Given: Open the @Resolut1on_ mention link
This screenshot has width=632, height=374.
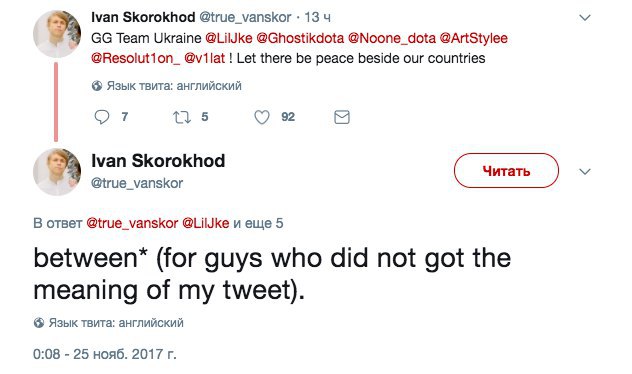Looking at the screenshot, I should click(136, 58).
